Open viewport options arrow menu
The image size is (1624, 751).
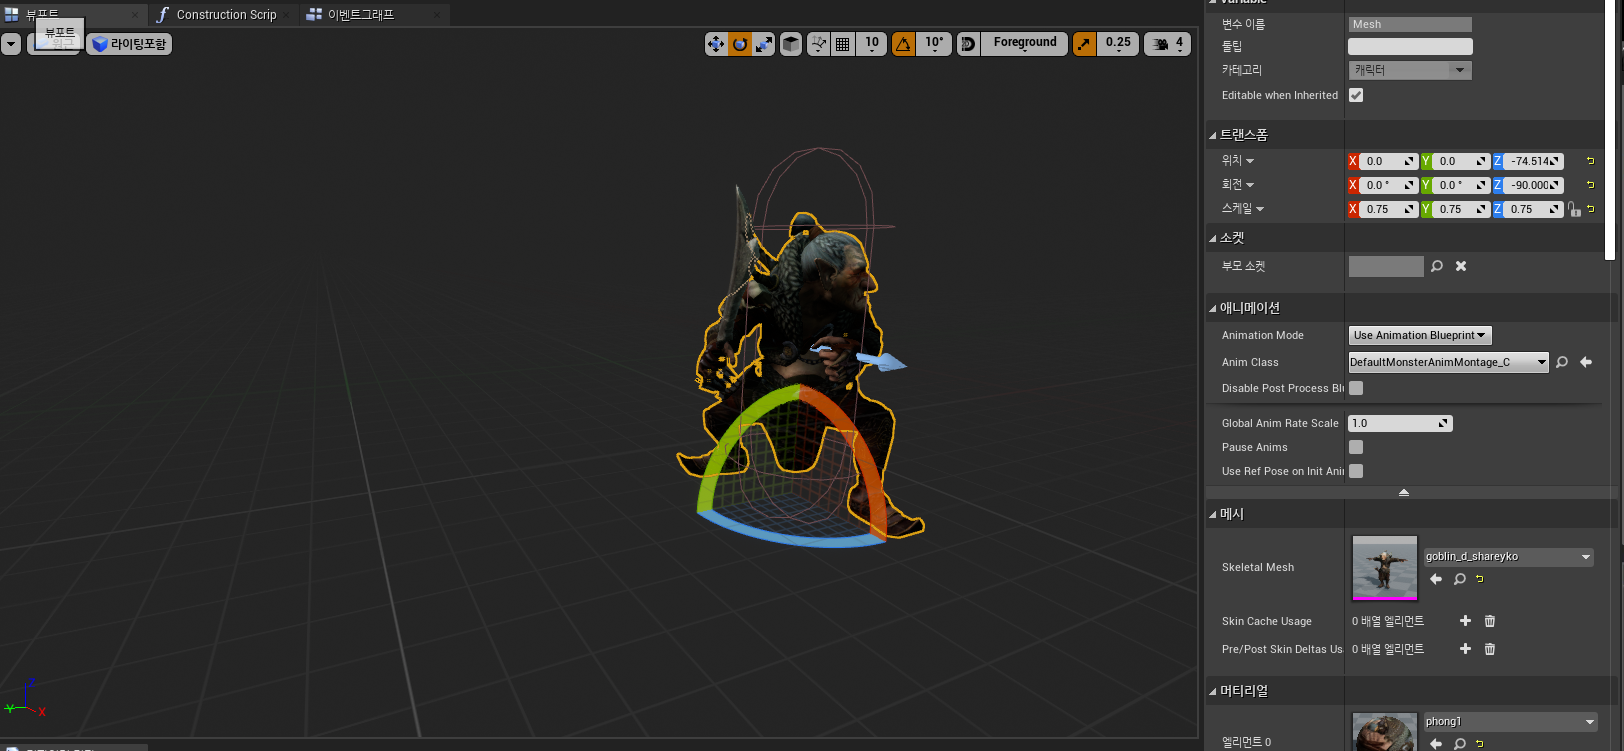click(x=11, y=44)
